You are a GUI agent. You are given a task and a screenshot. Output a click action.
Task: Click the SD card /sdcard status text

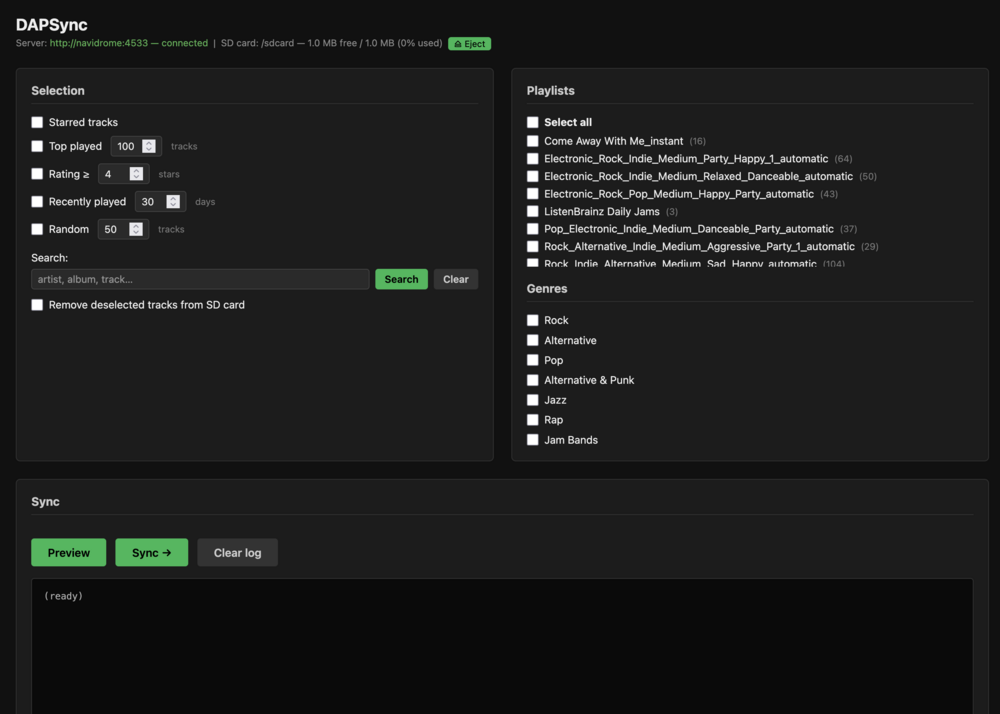click(332, 43)
